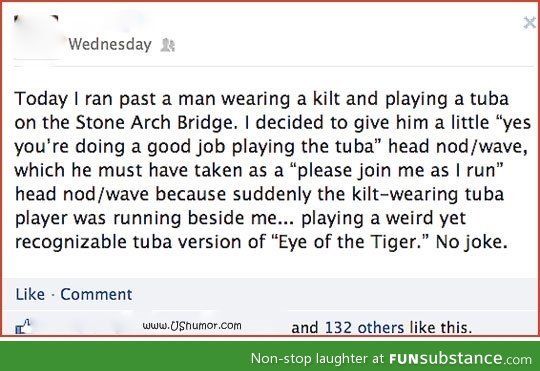The height and width of the screenshot is (371, 540).
Task: Click 'Today I ran past a man' line
Action: pos(116,99)
